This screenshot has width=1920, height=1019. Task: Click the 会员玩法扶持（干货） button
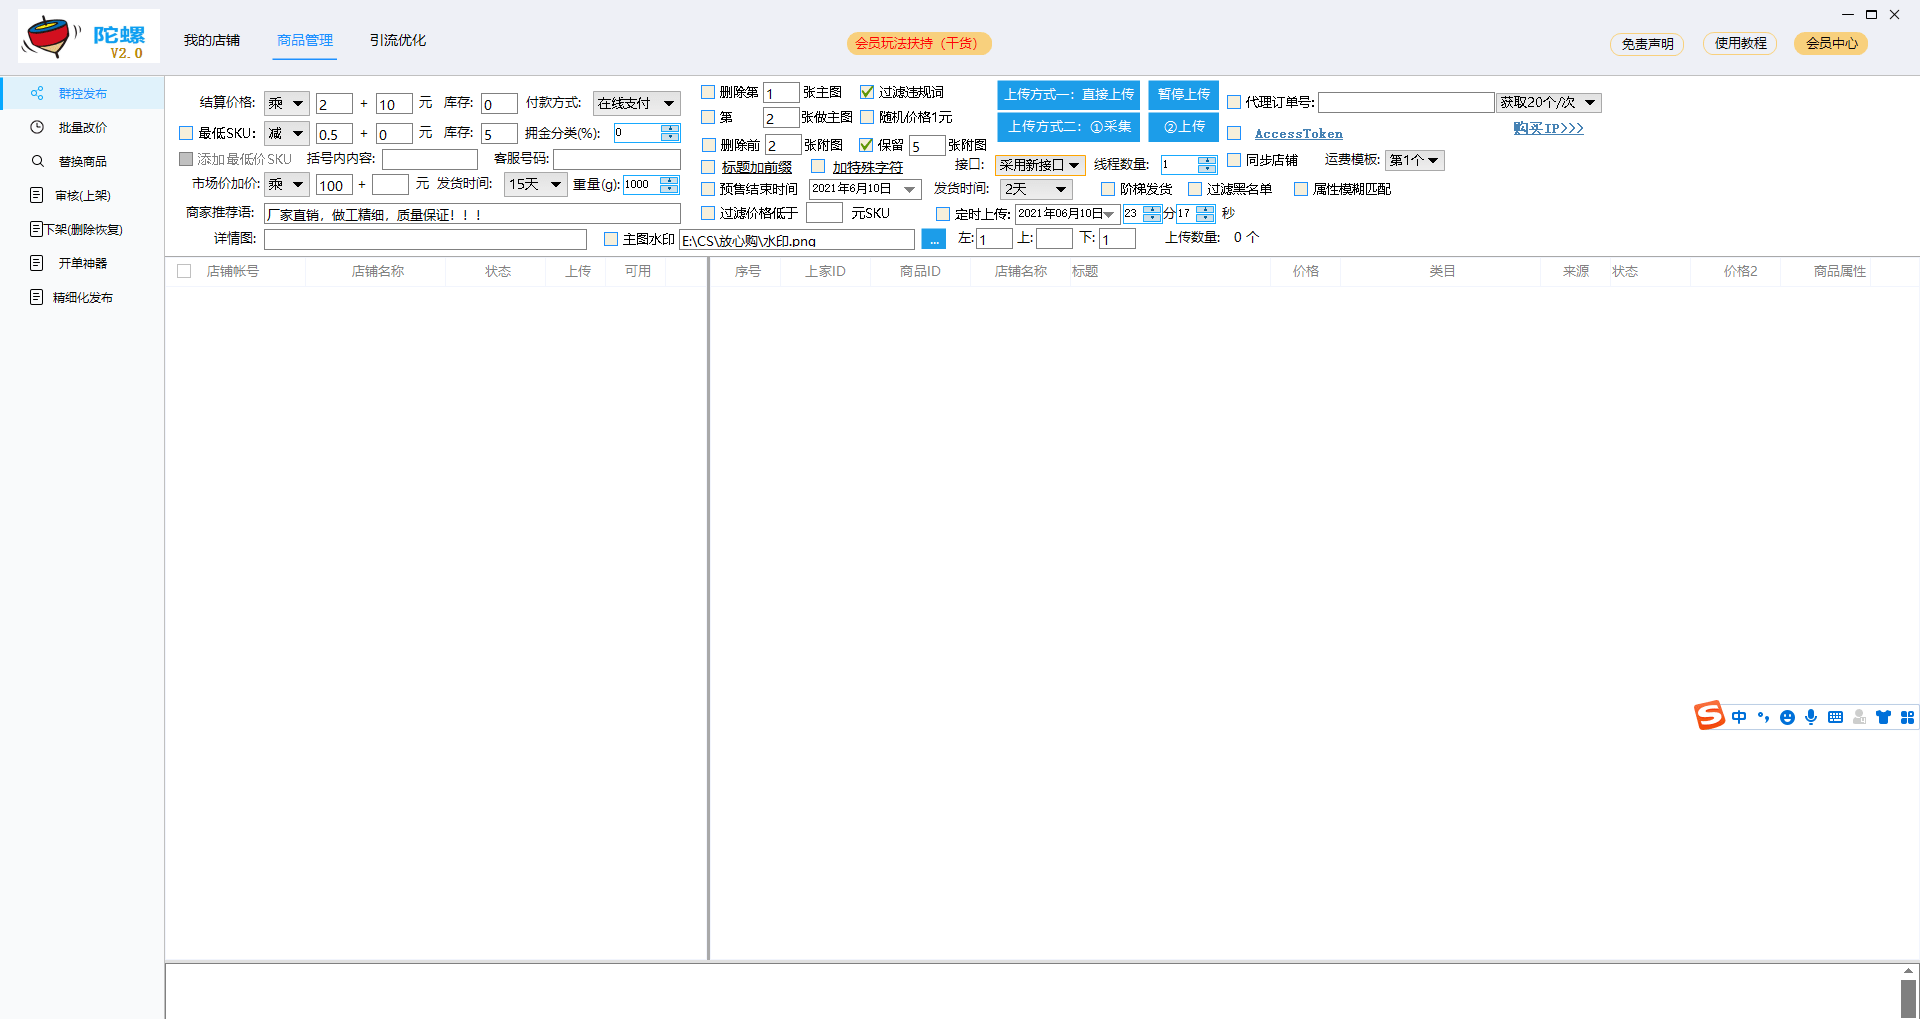pyautogui.click(x=919, y=43)
